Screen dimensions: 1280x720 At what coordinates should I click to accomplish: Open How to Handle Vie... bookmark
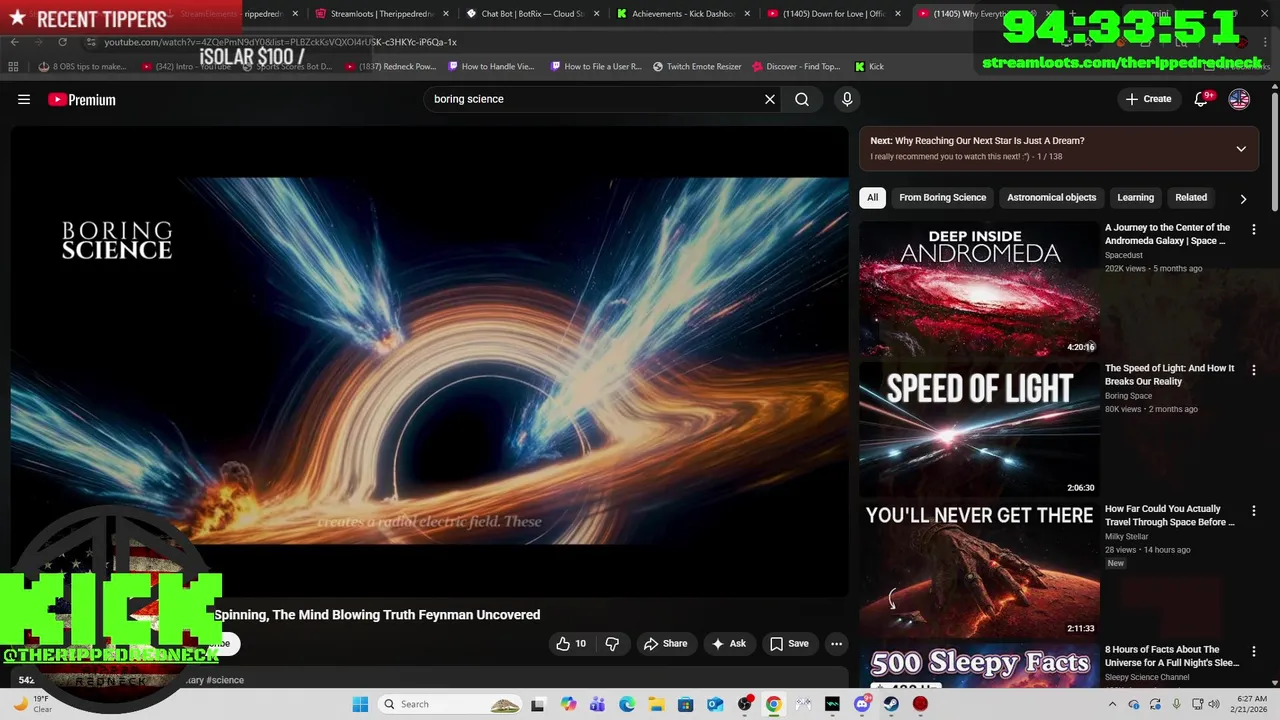point(491,66)
